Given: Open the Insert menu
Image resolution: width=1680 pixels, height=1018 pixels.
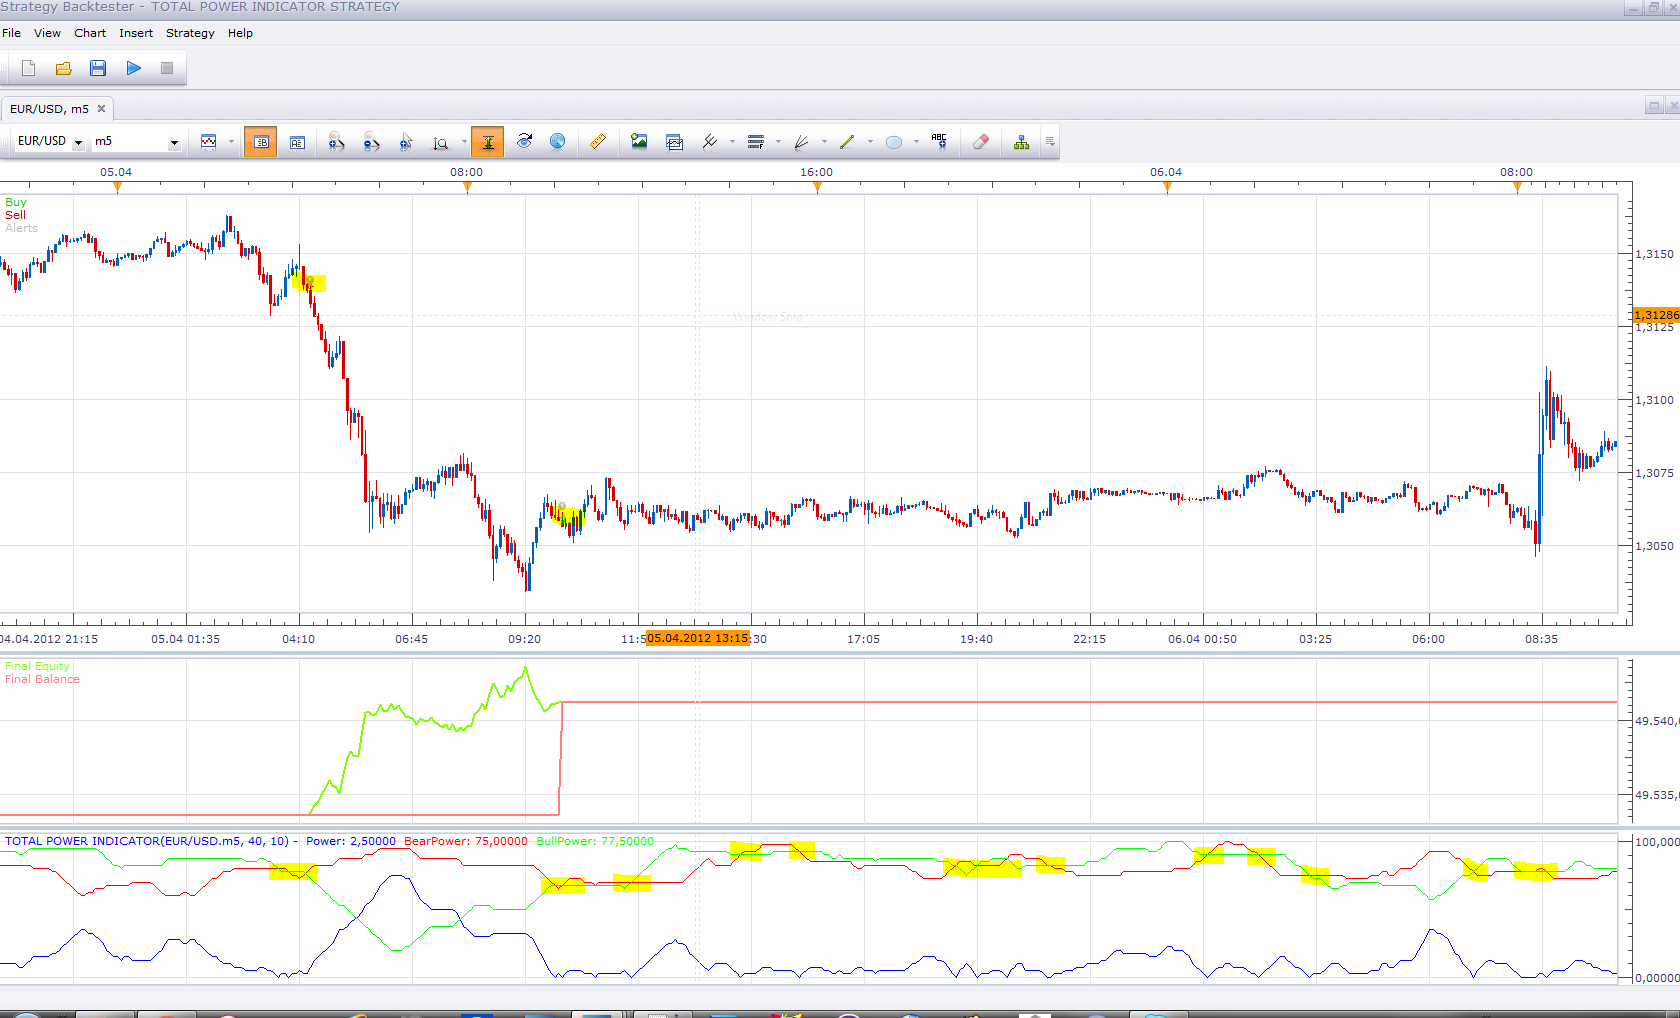Looking at the screenshot, I should click(136, 33).
